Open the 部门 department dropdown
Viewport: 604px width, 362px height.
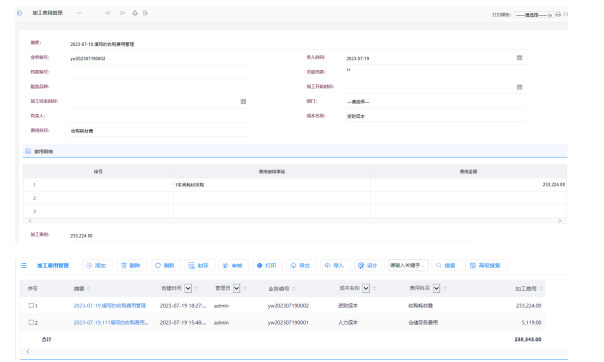click(x=436, y=102)
